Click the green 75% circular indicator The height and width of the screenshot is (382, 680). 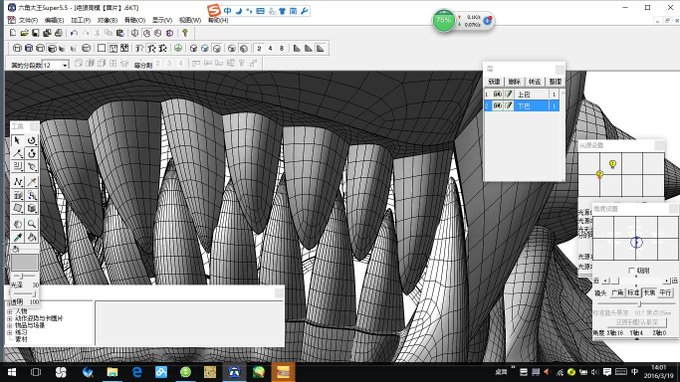coord(443,20)
